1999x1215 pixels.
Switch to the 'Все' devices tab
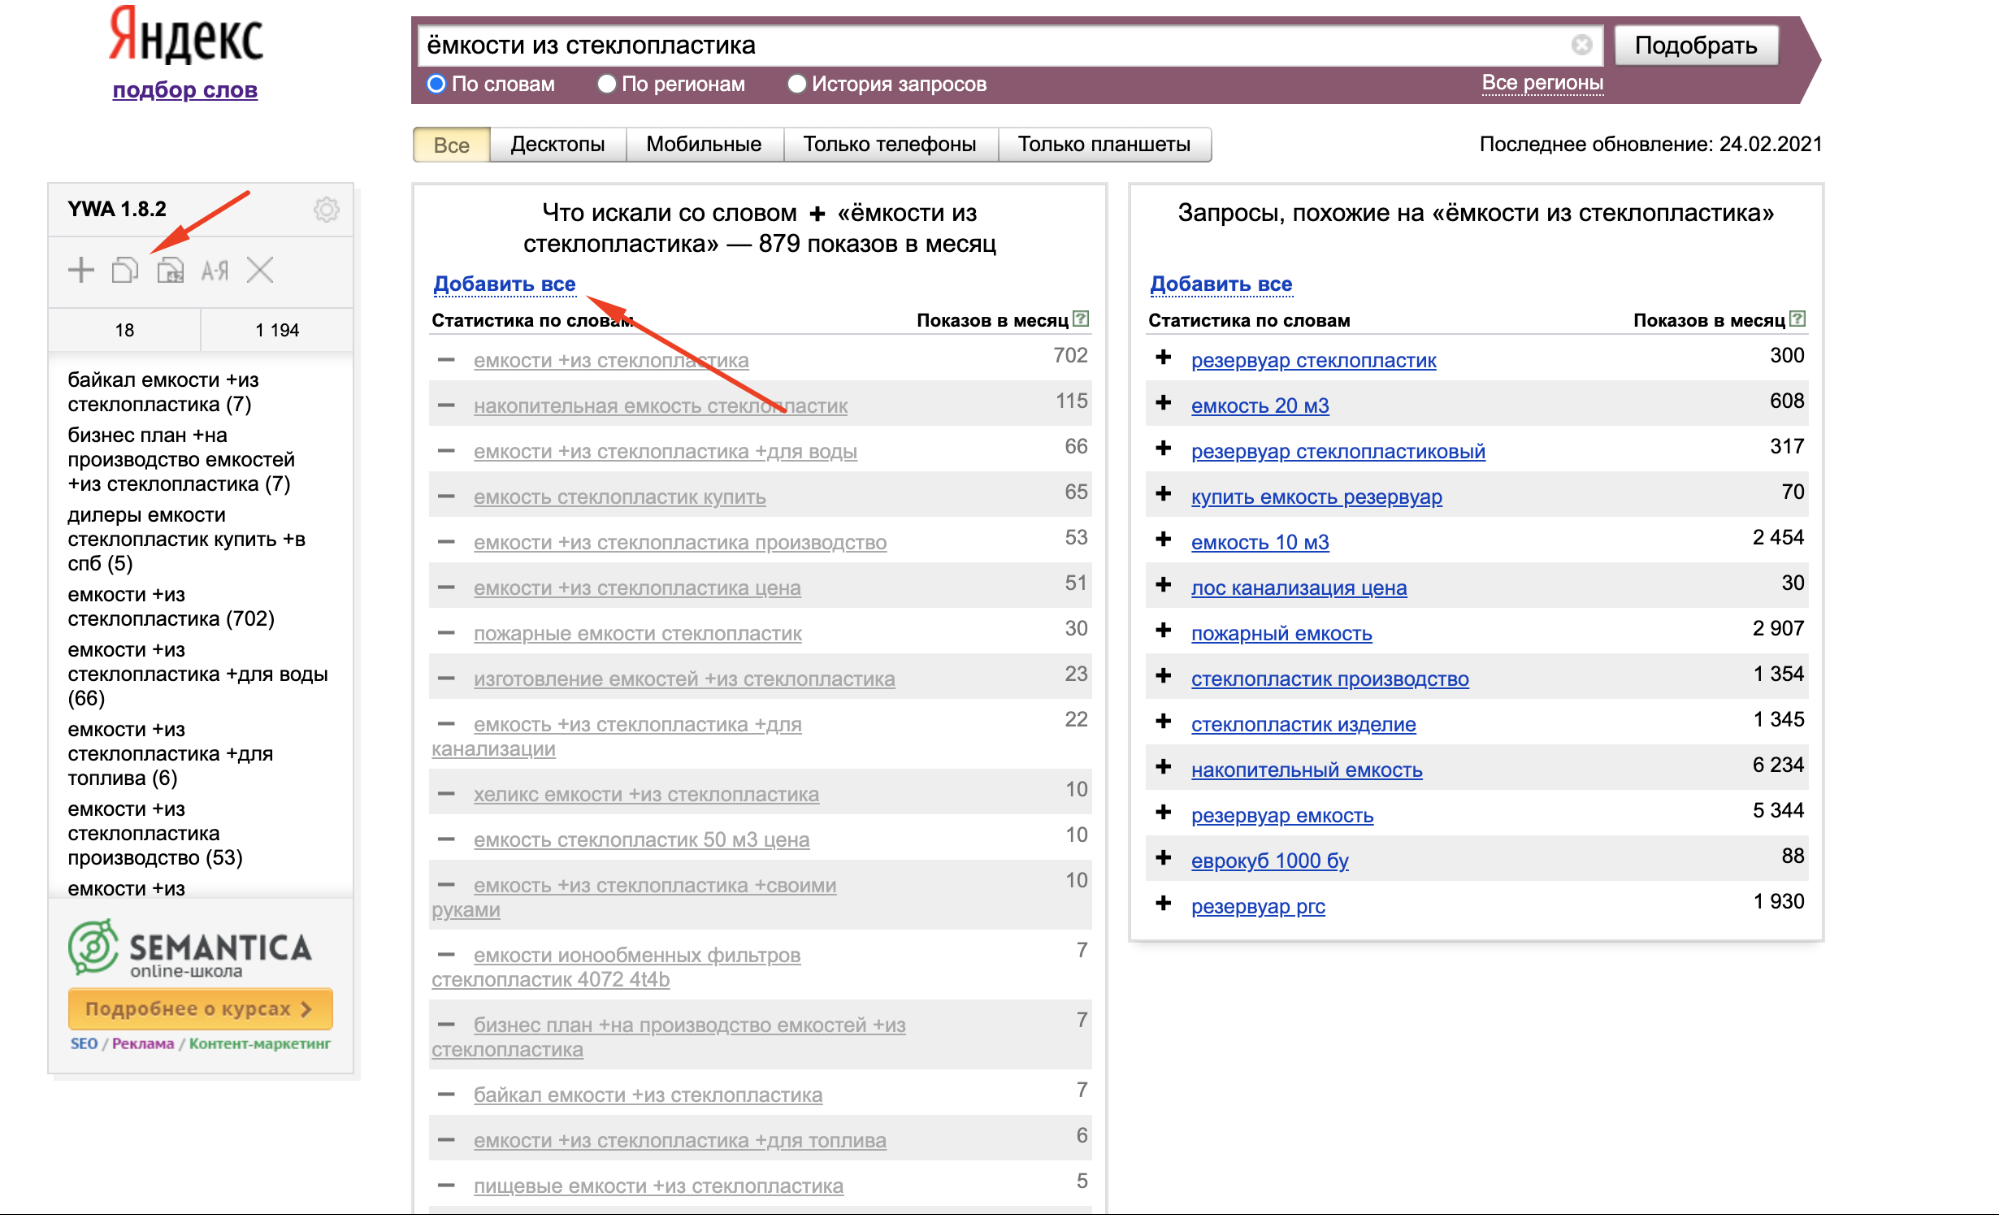click(451, 145)
